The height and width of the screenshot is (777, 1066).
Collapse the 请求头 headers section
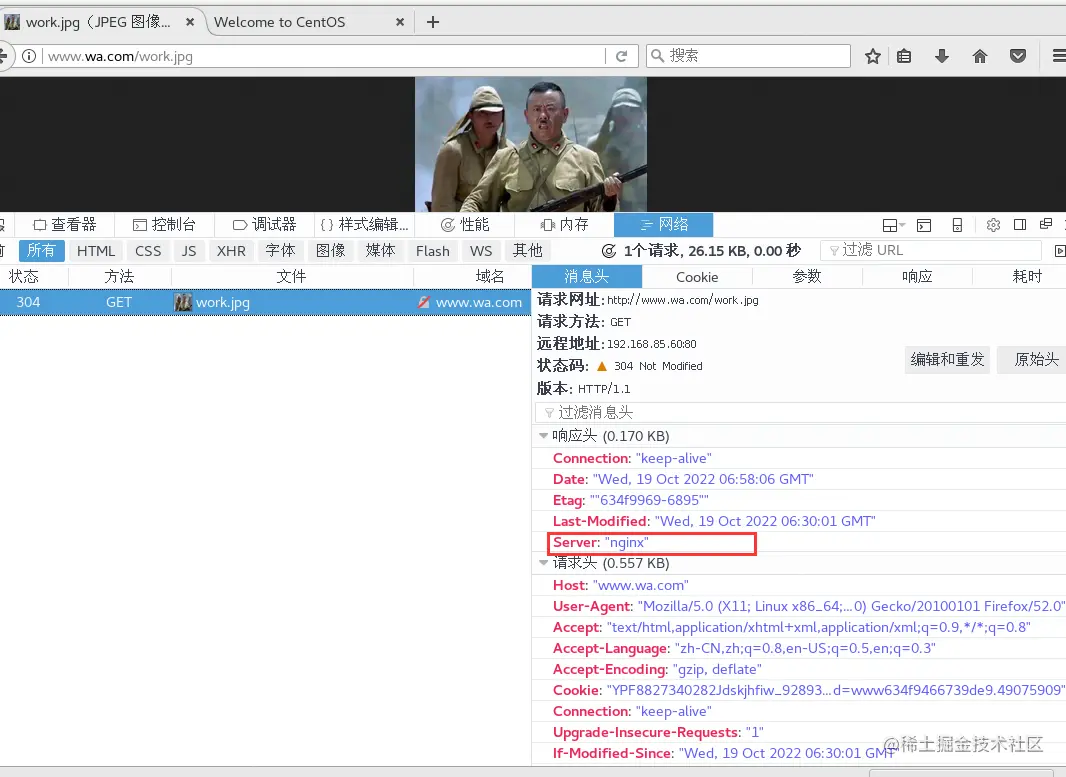click(x=543, y=562)
